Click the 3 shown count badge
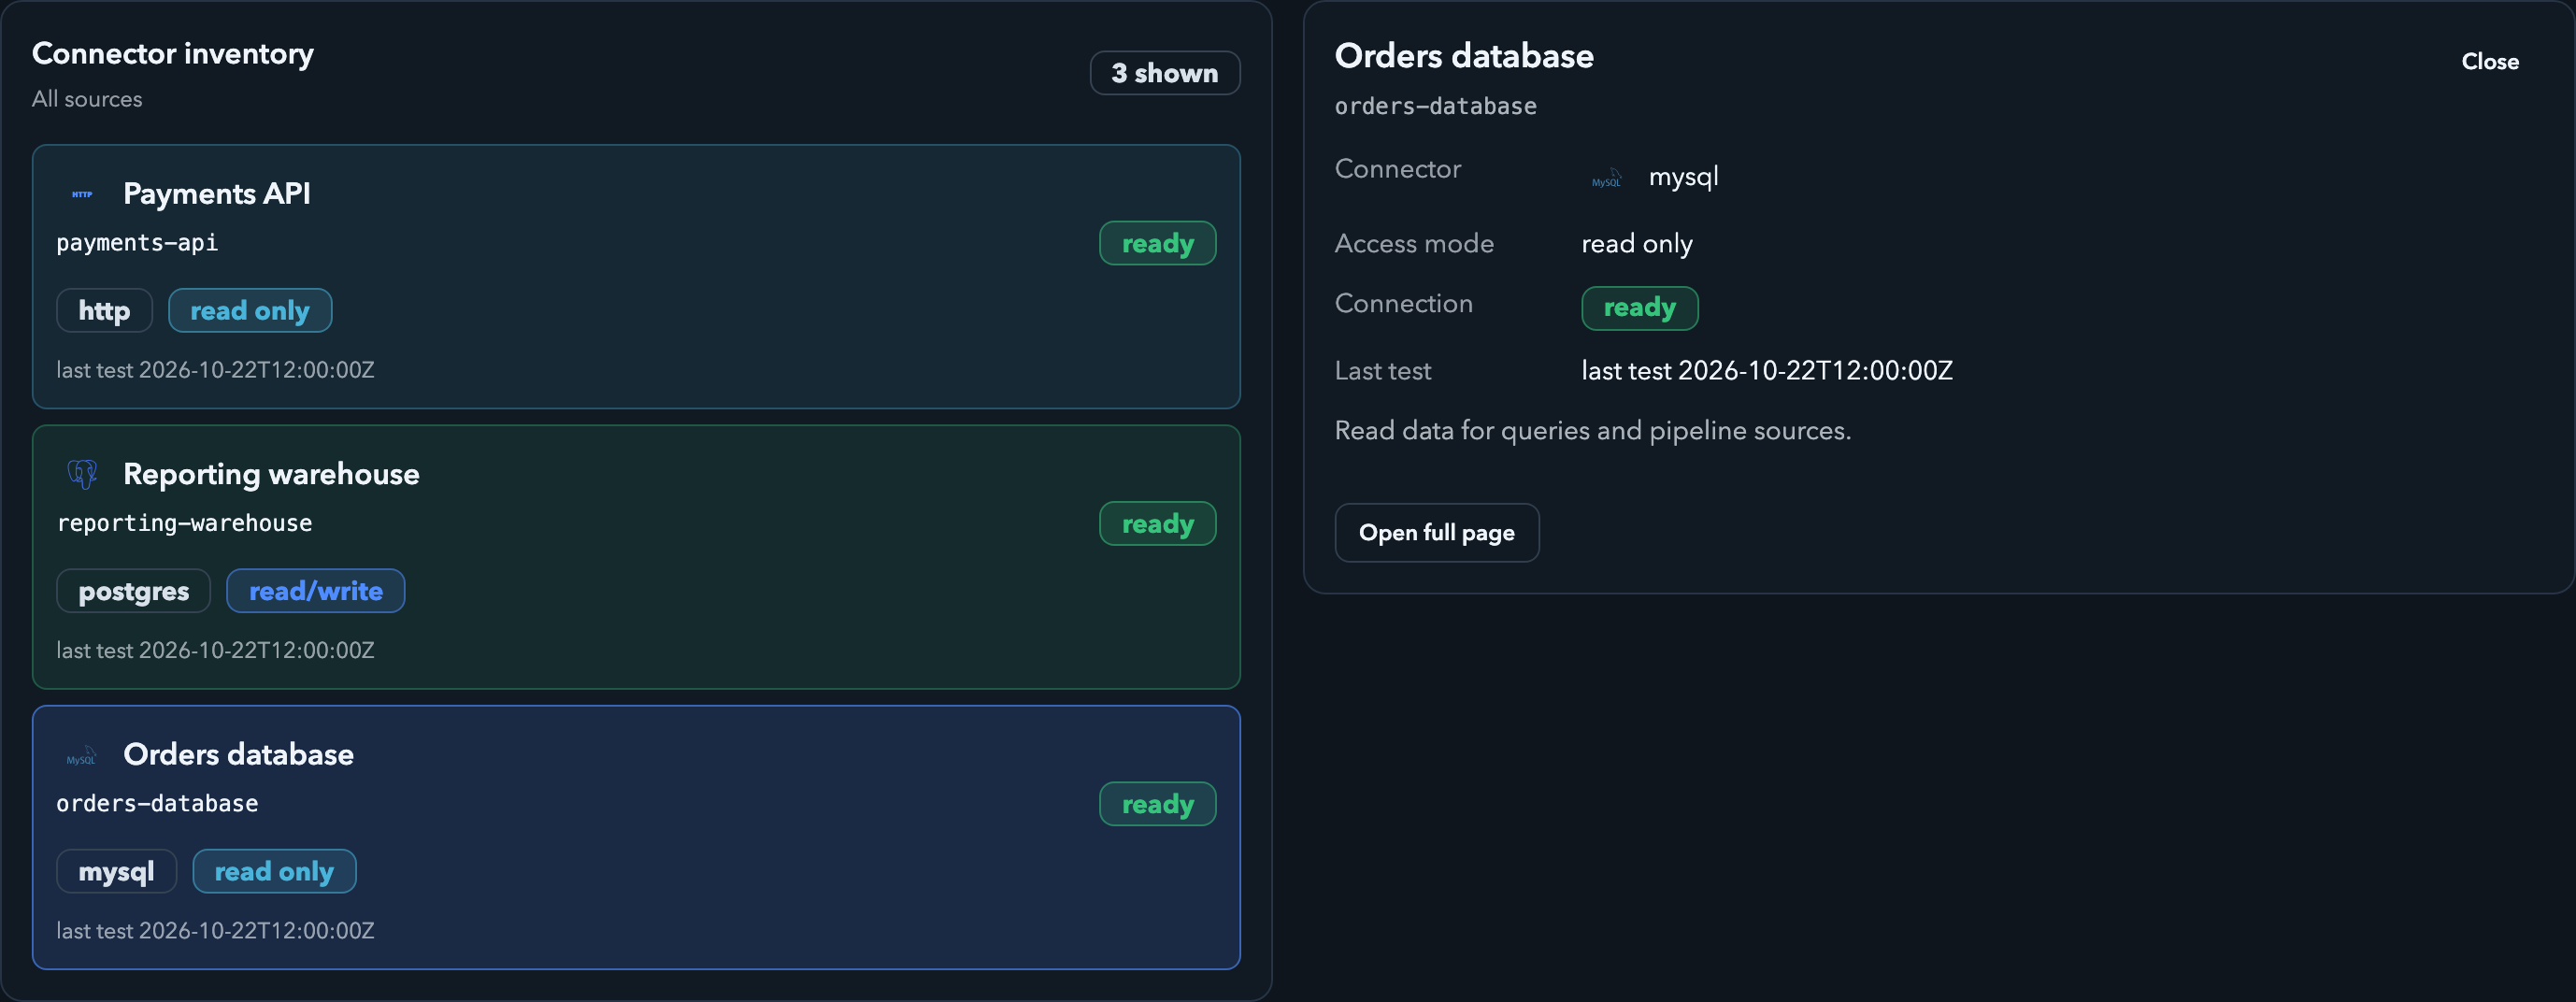The image size is (2576, 1002). (x=1165, y=73)
